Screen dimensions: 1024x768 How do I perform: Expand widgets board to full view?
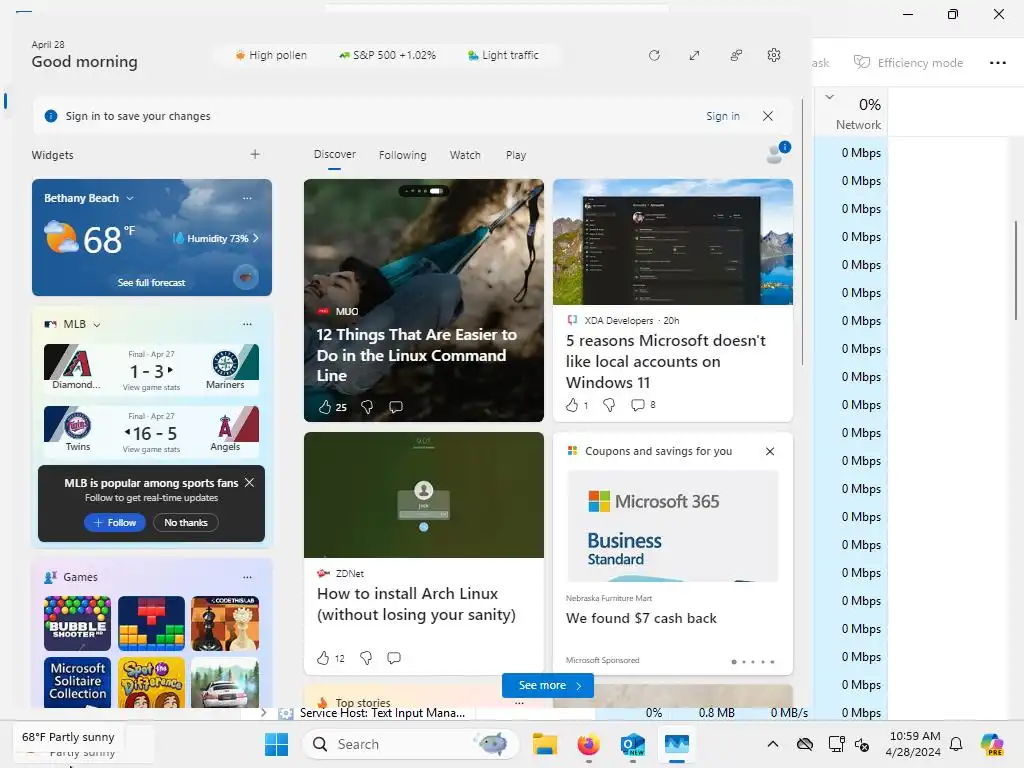(694, 56)
